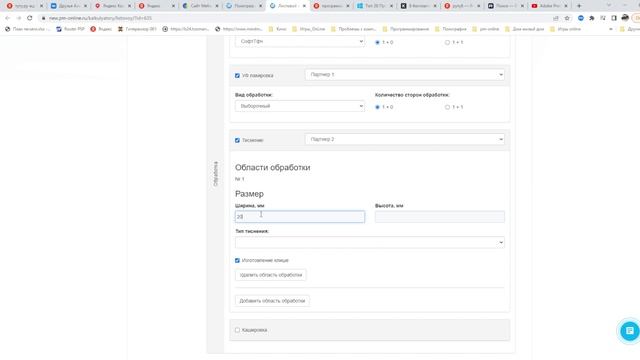Open the Другие bookmarks folder
This screenshot has width=640, height=360.
coord(629,29)
